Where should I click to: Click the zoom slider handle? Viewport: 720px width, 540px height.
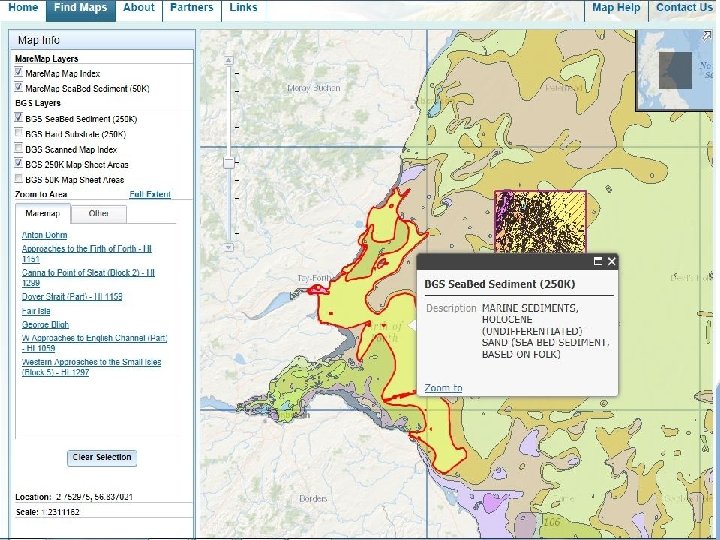pyautogui.click(x=229, y=163)
